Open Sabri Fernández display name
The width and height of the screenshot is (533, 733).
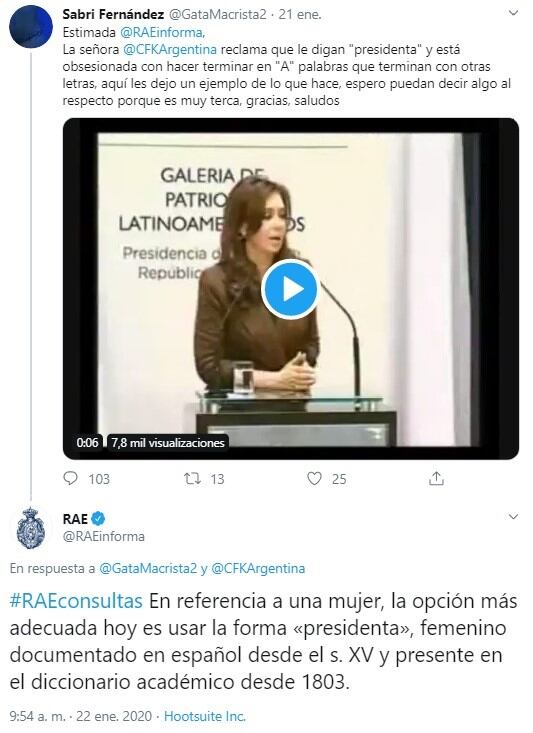coord(113,14)
